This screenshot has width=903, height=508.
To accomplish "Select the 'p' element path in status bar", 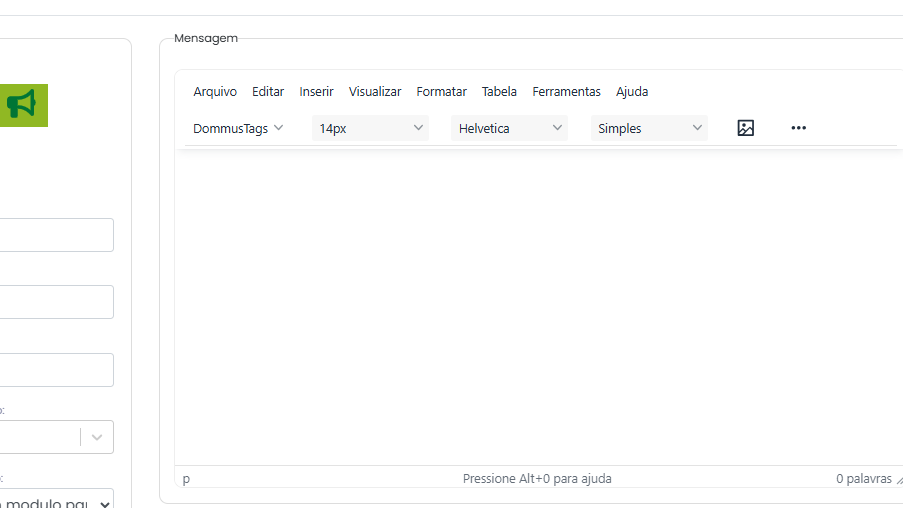I will 186,479.
